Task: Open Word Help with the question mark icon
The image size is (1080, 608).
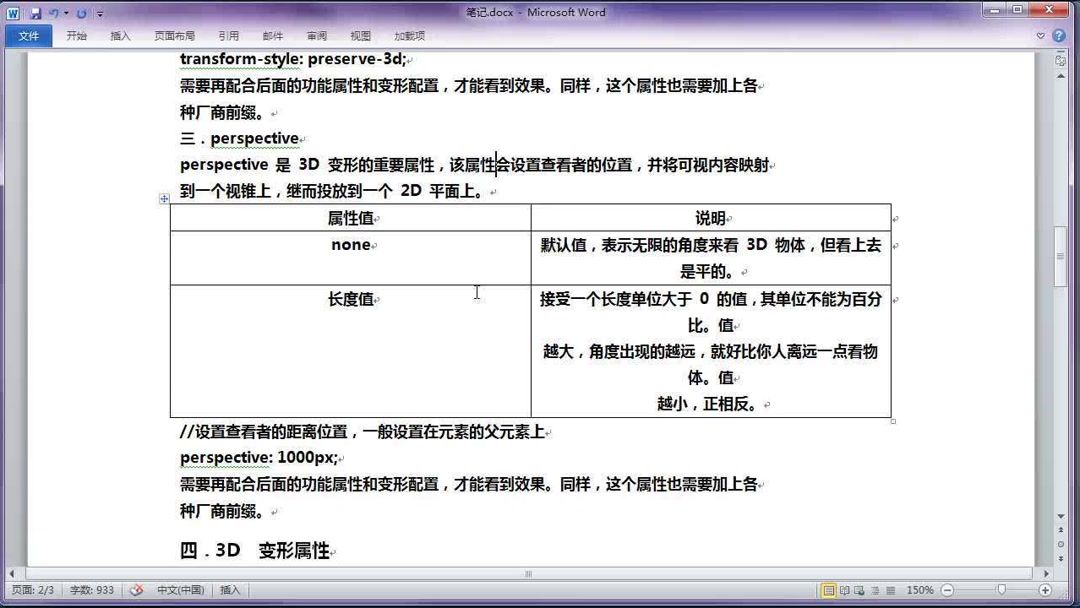Action: tap(1059, 34)
